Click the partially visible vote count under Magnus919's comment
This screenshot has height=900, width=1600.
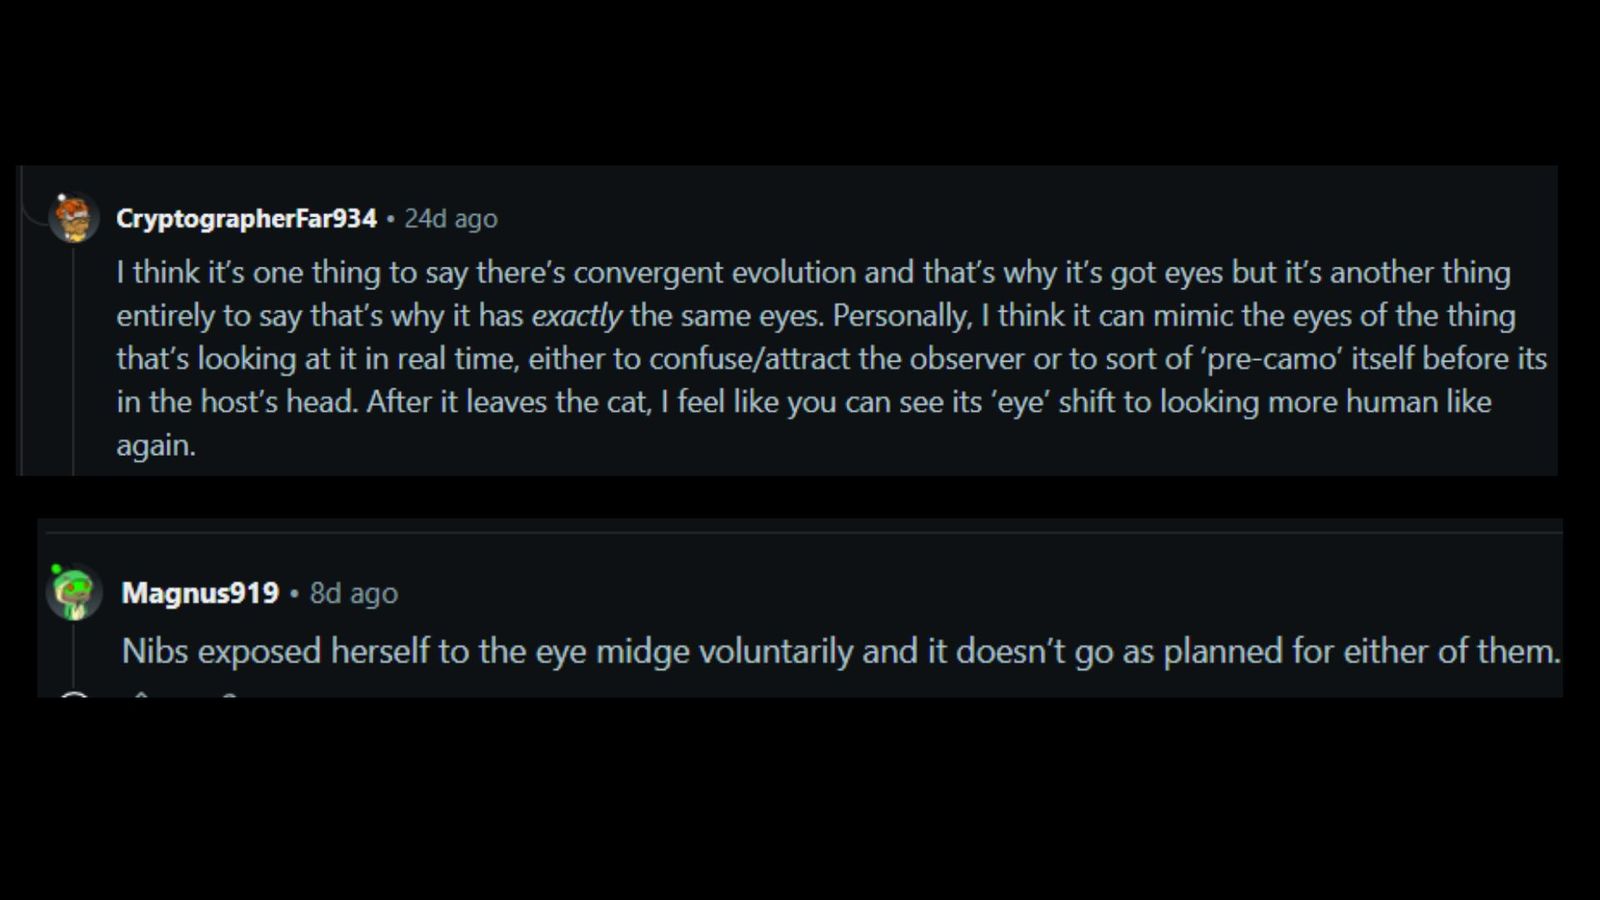229,694
